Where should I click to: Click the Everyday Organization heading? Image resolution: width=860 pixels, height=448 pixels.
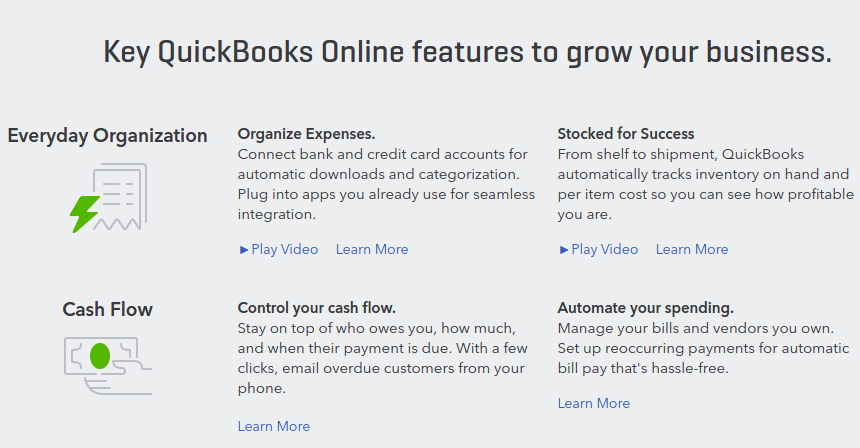(108, 136)
